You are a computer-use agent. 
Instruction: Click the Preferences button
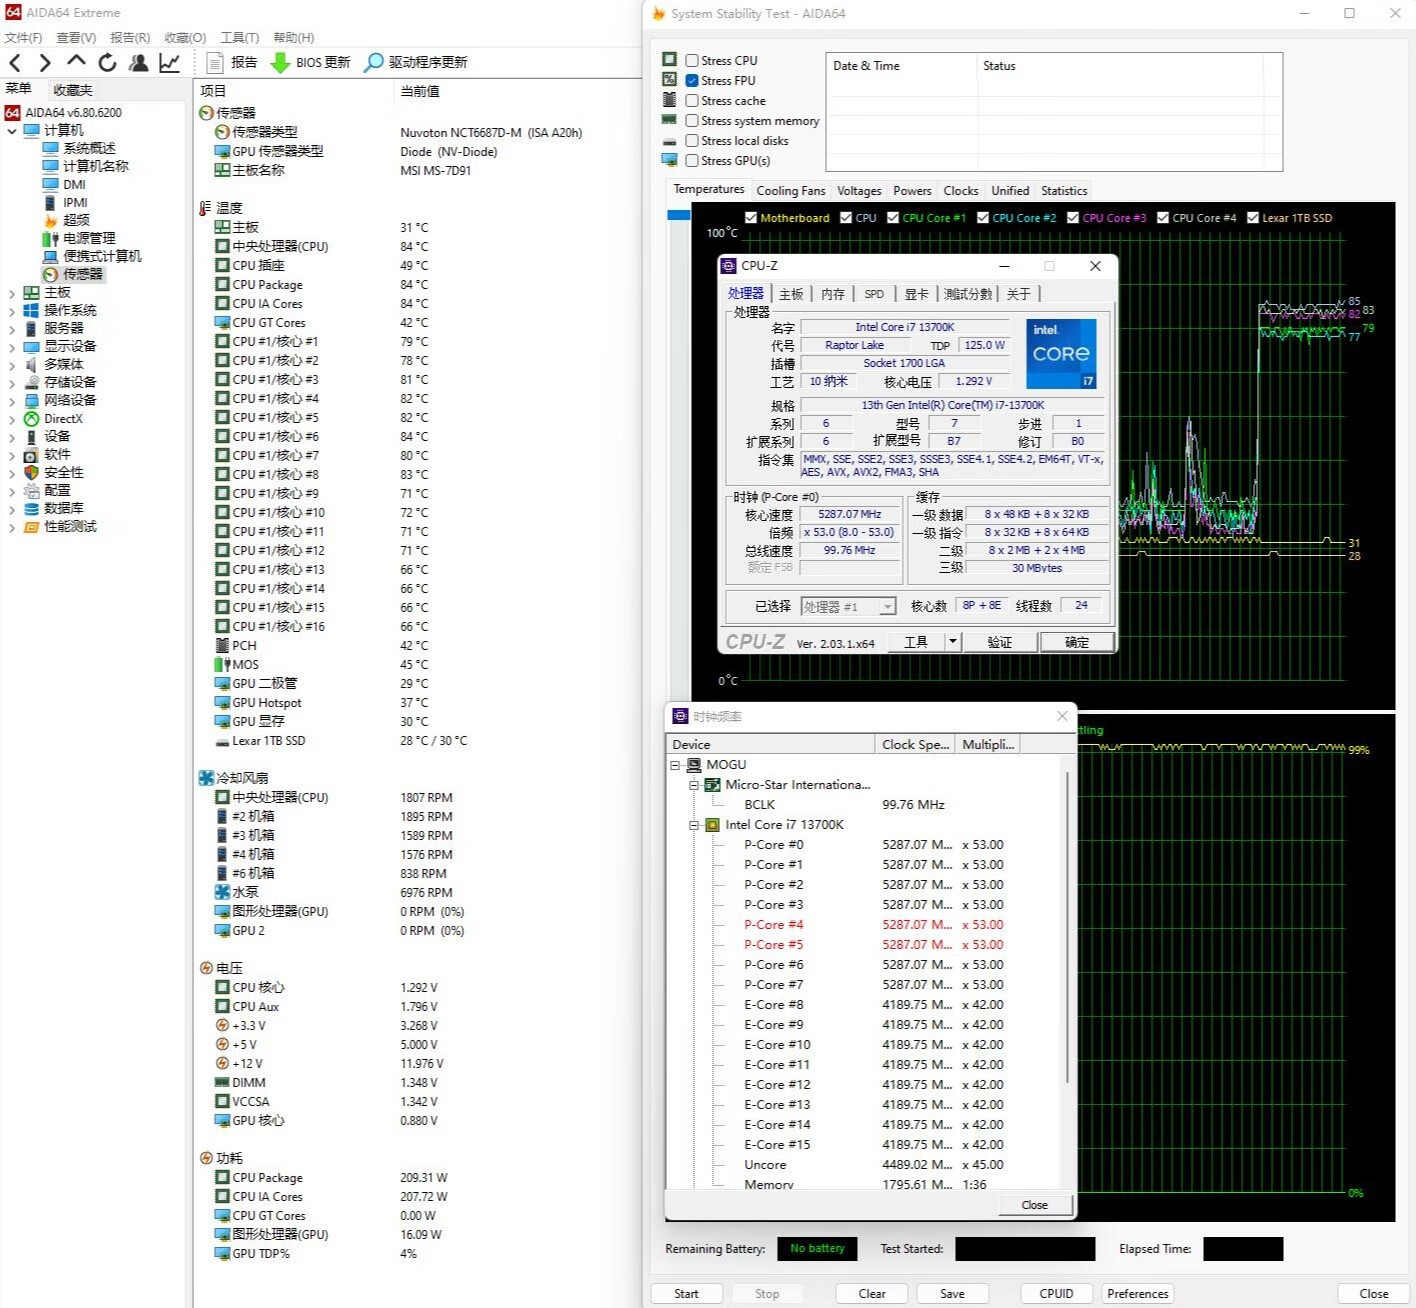[1137, 1293]
